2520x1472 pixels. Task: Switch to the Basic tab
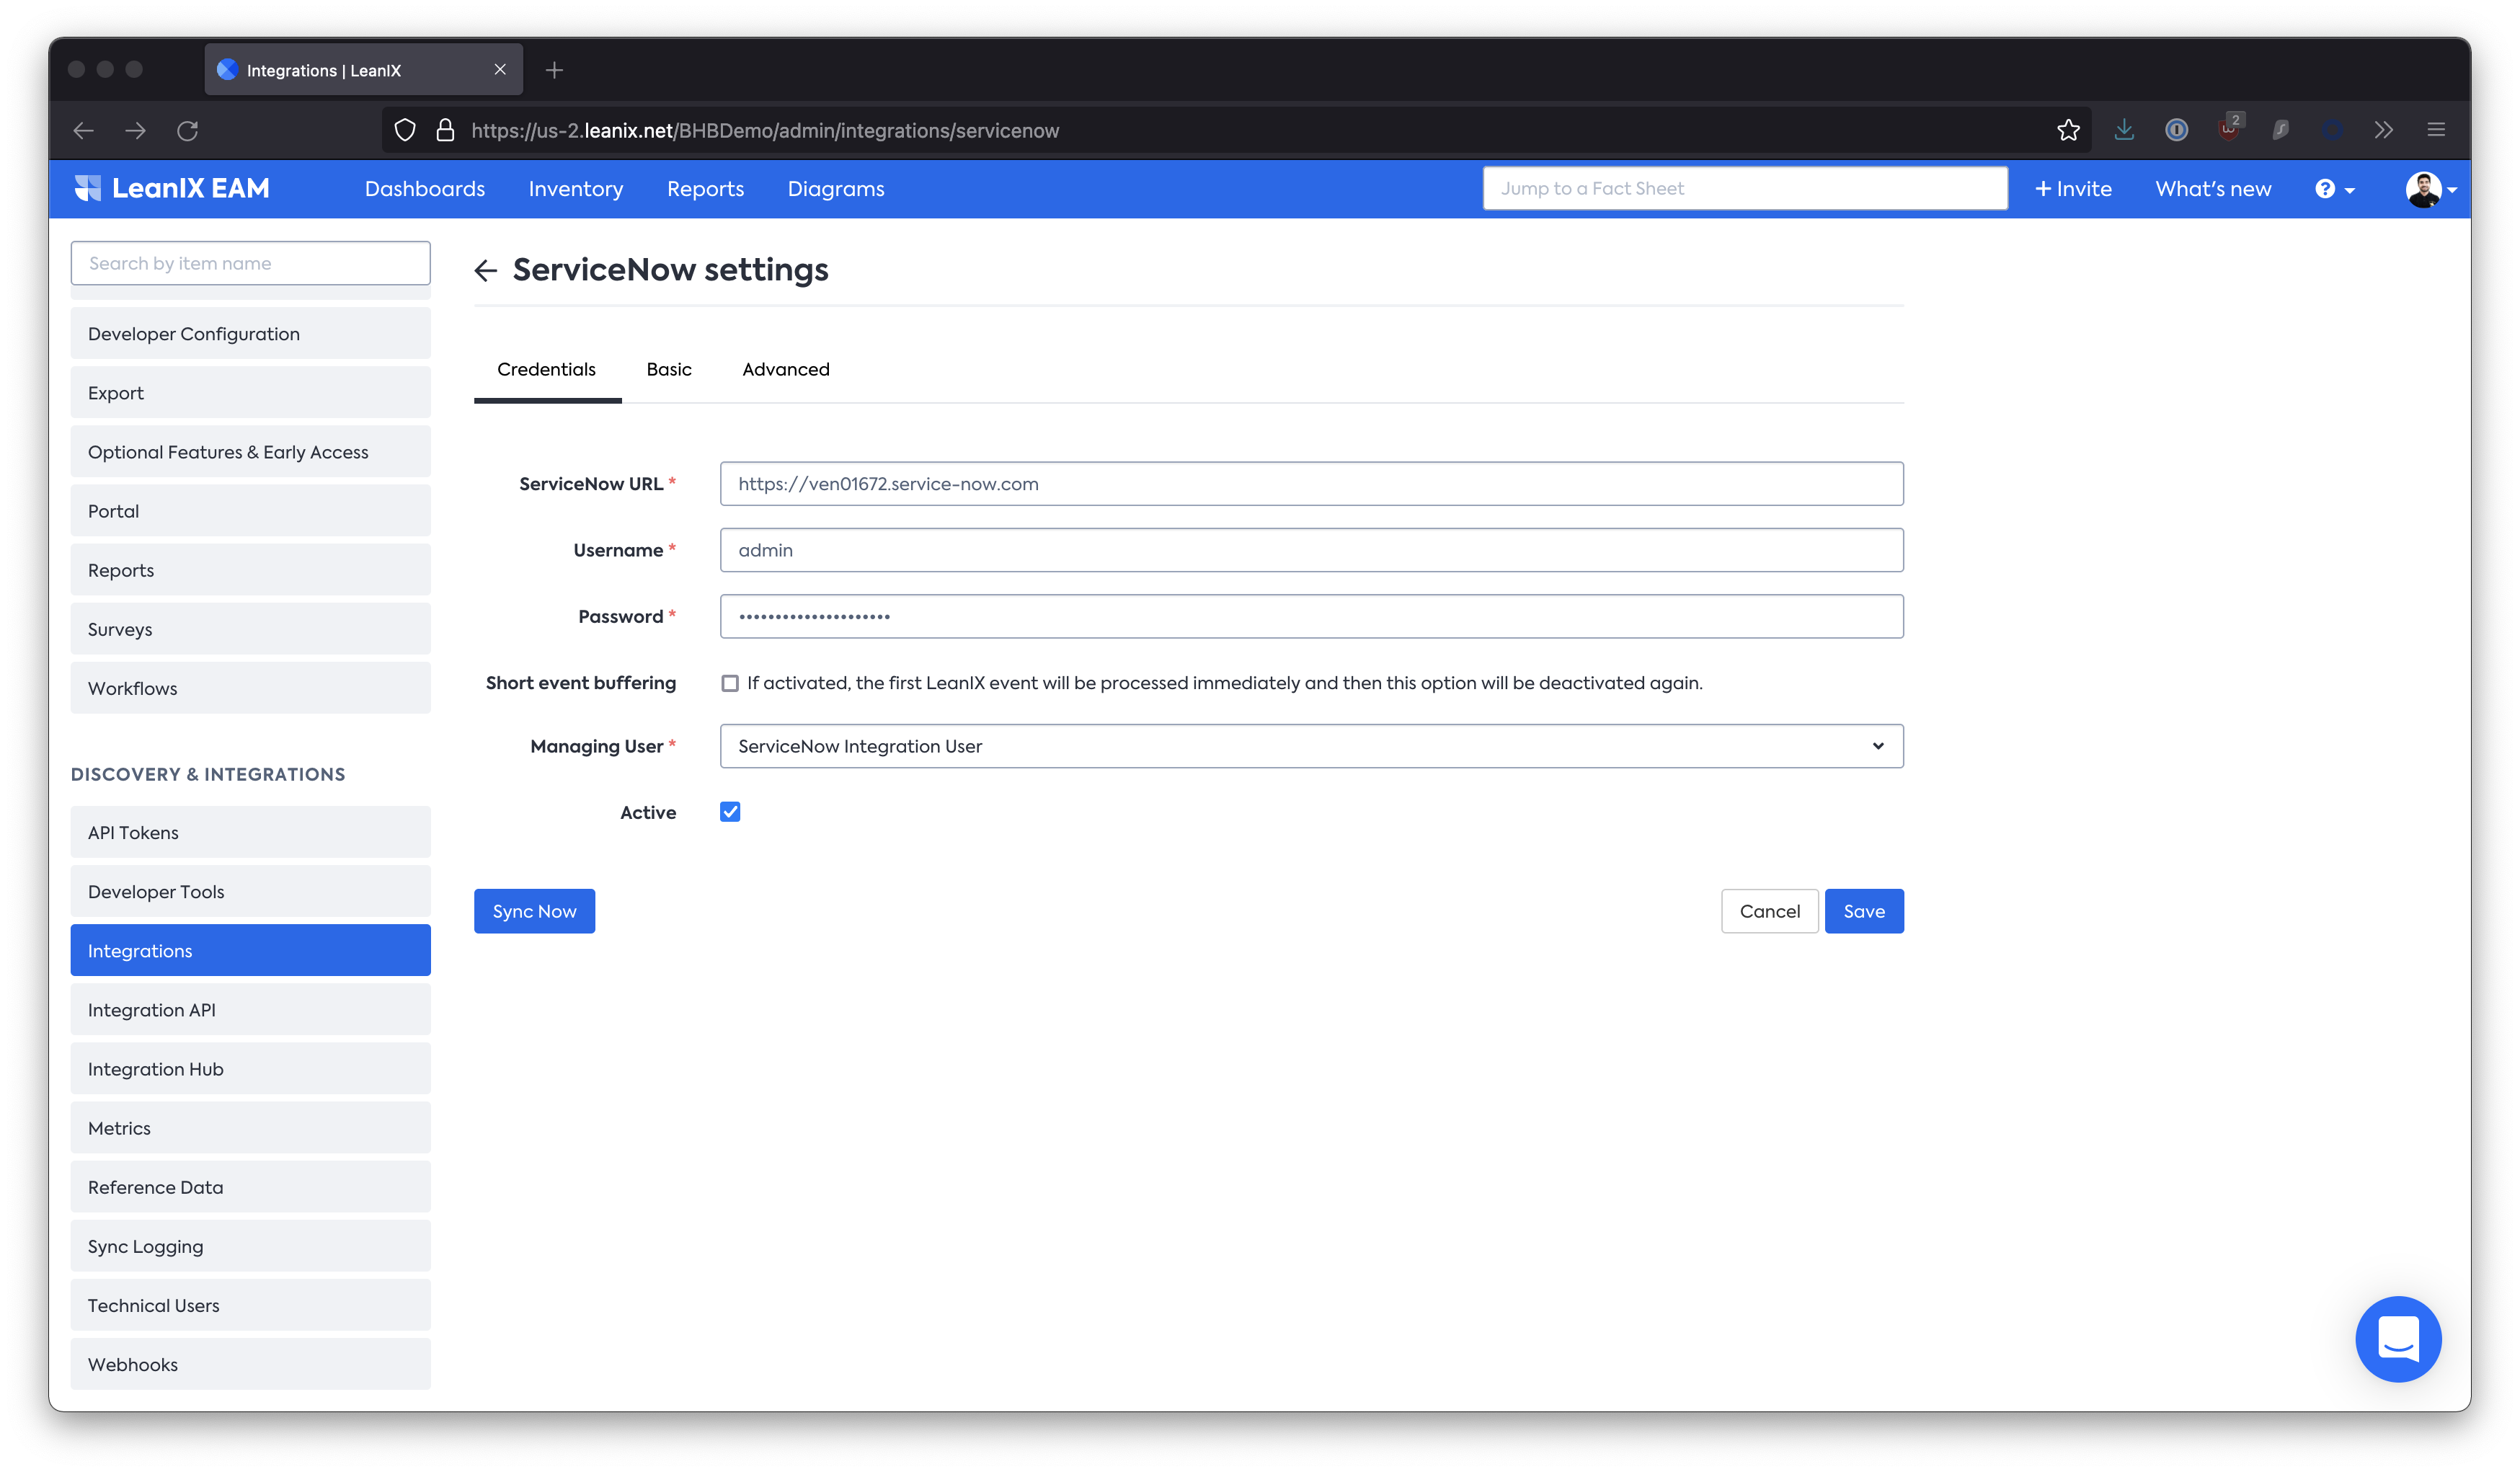point(669,369)
